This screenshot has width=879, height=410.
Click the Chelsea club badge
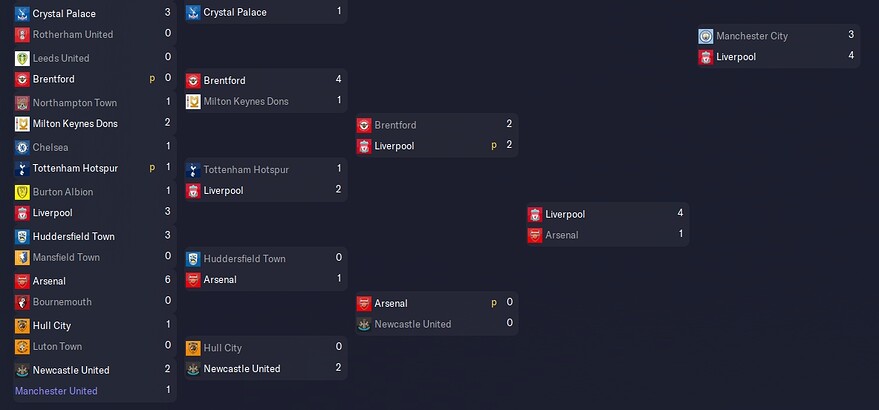[x=22, y=147]
